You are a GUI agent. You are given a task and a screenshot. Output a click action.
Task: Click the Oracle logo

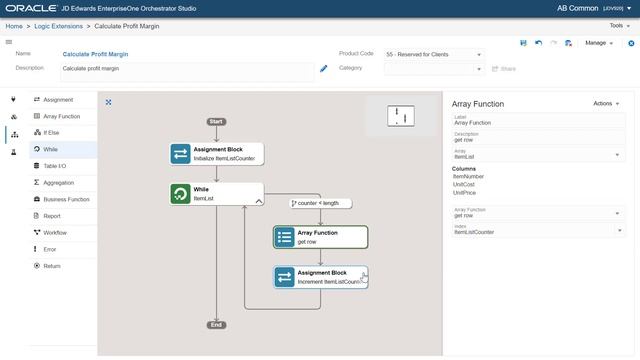click(31, 8)
